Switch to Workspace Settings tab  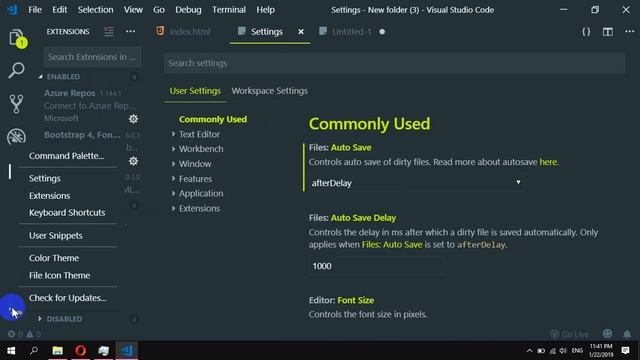[x=269, y=91]
